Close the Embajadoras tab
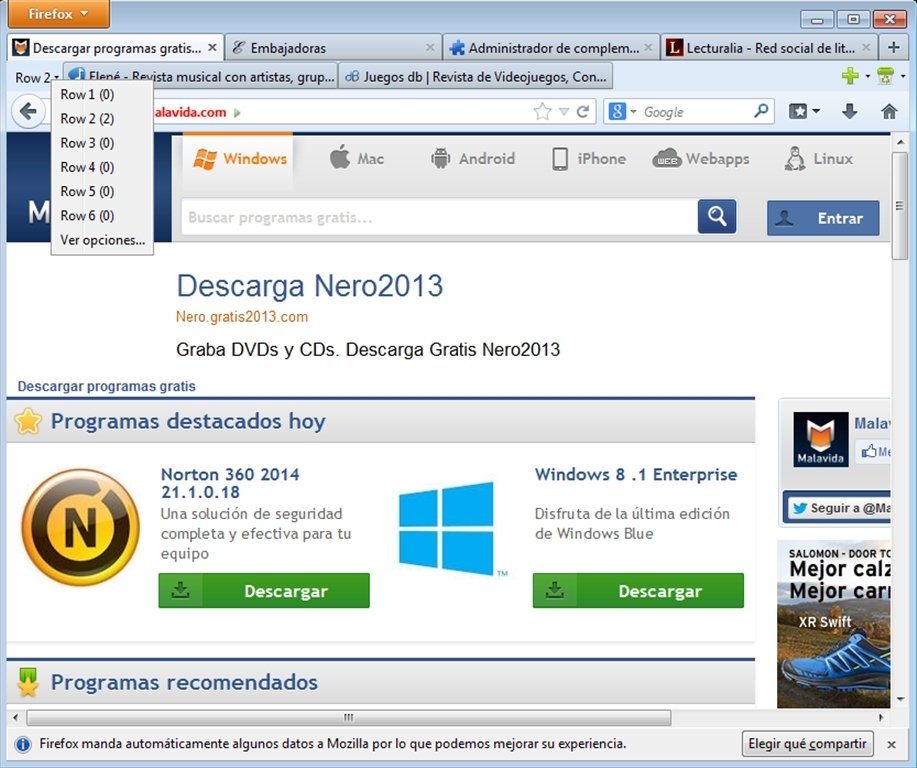 click(430, 47)
